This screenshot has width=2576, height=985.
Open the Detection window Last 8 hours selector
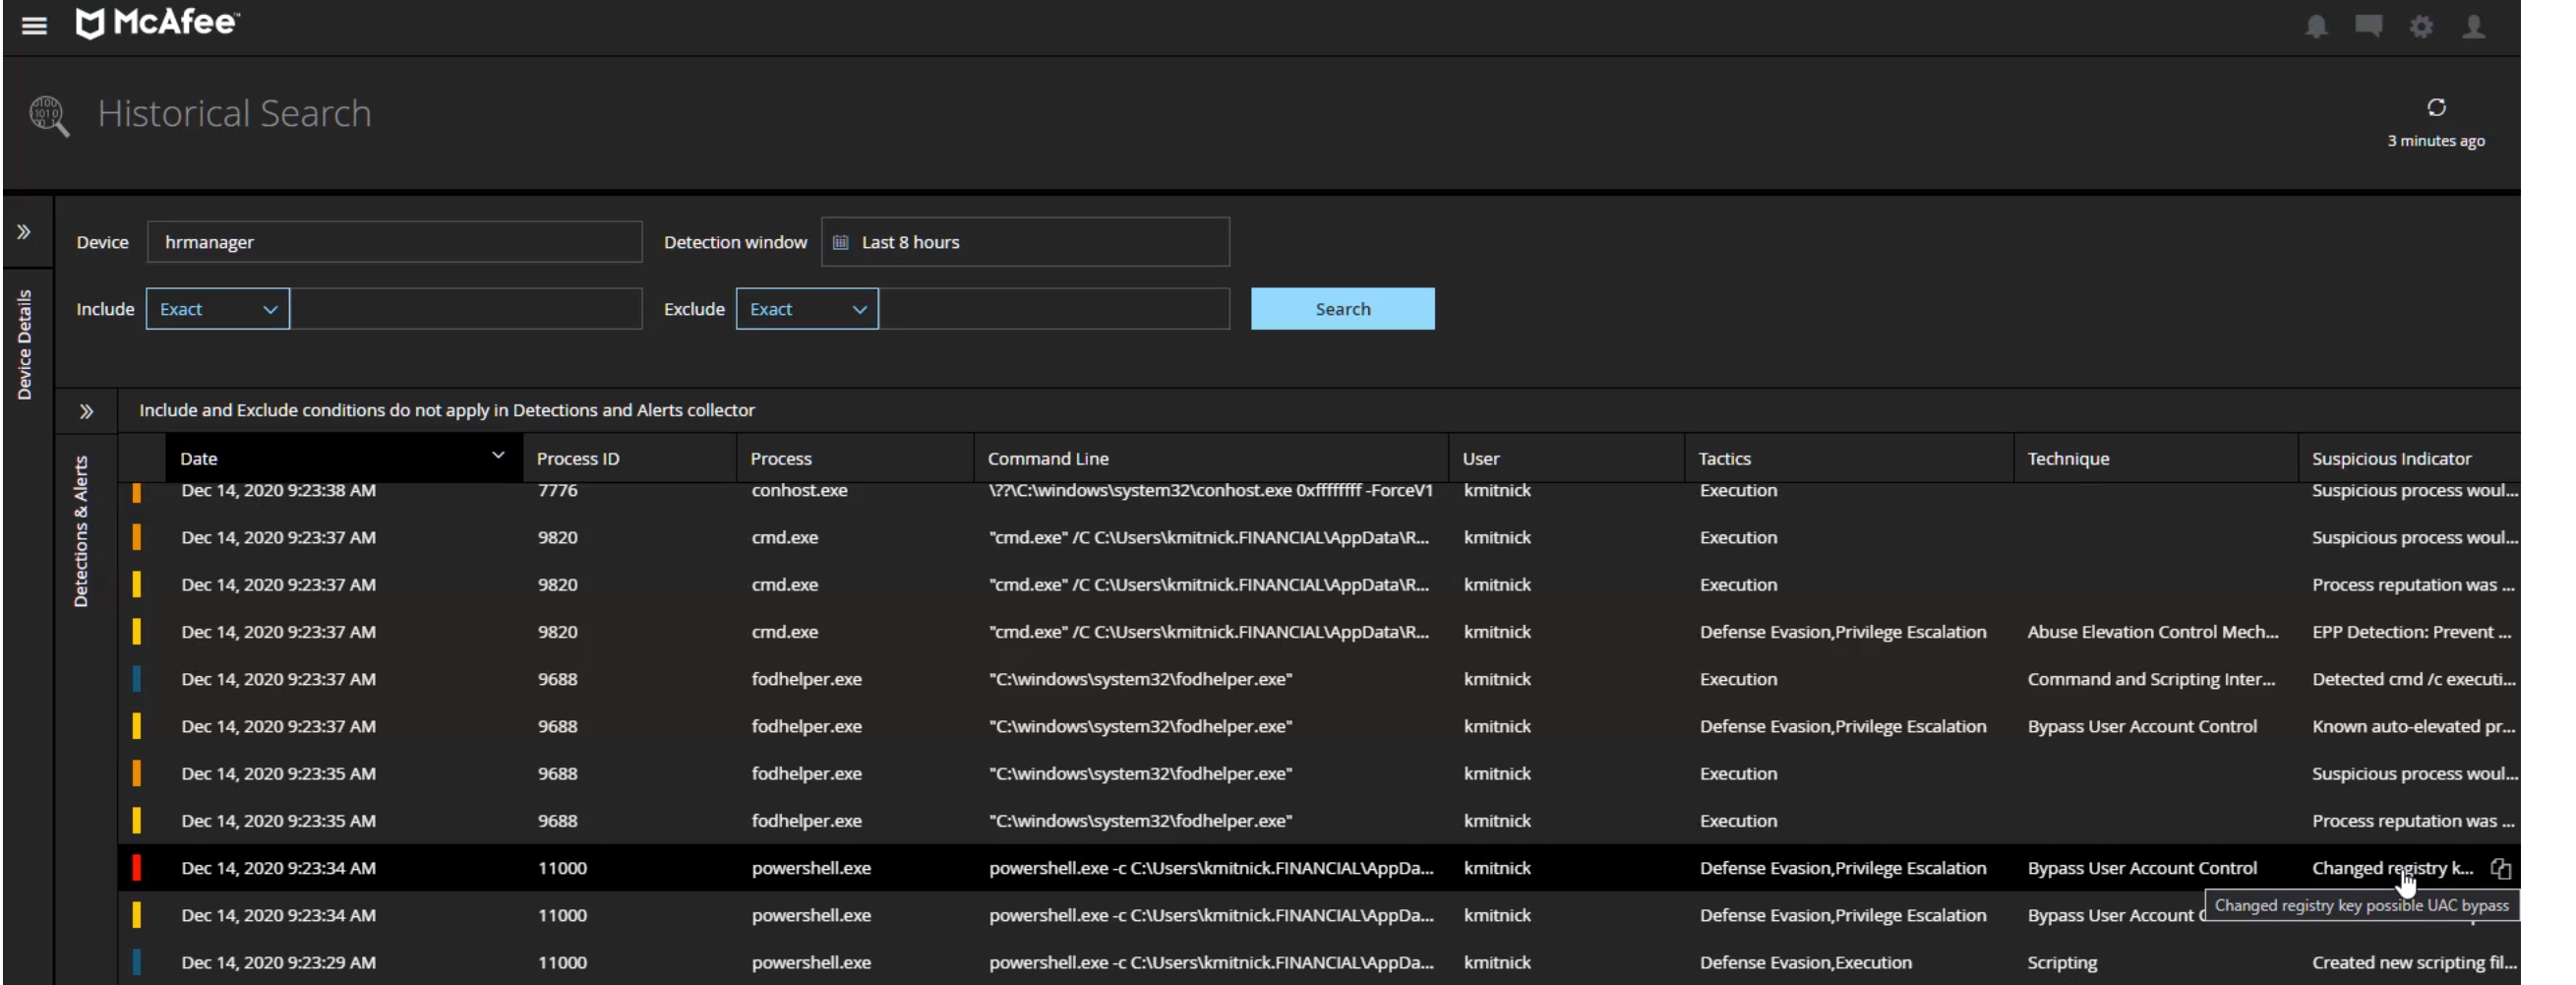point(1025,242)
